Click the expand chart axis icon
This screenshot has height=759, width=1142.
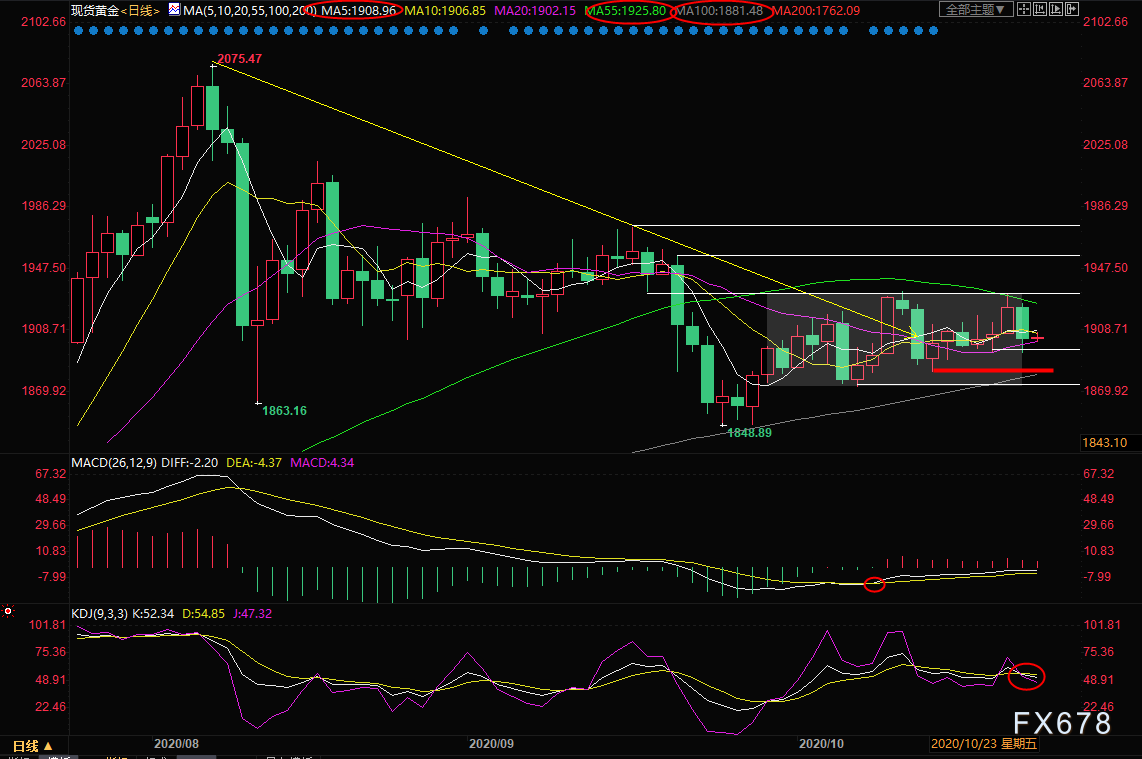[1056, 9]
